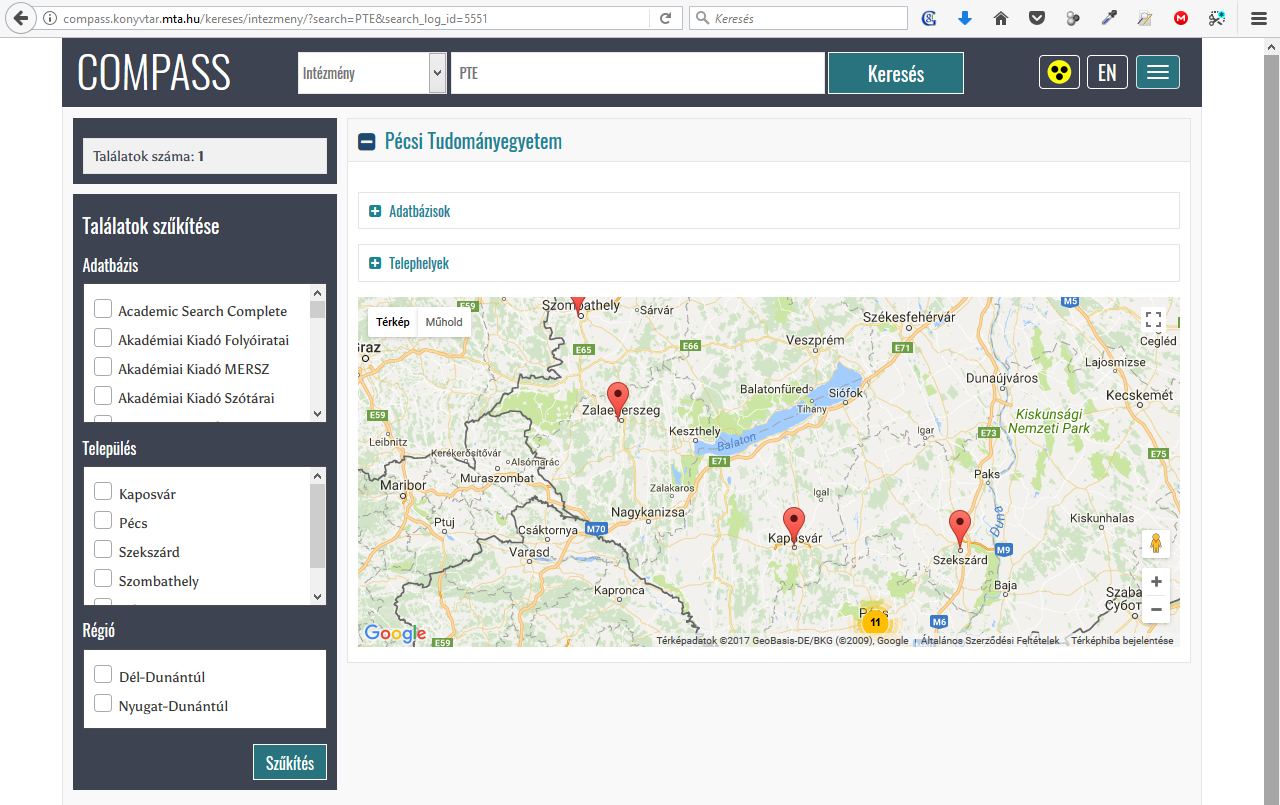Check Akadémiai Kiadó Folyóiratai checkbox
The height and width of the screenshot is (805, 1280).
pyautogui.click(x=103, y=338)
